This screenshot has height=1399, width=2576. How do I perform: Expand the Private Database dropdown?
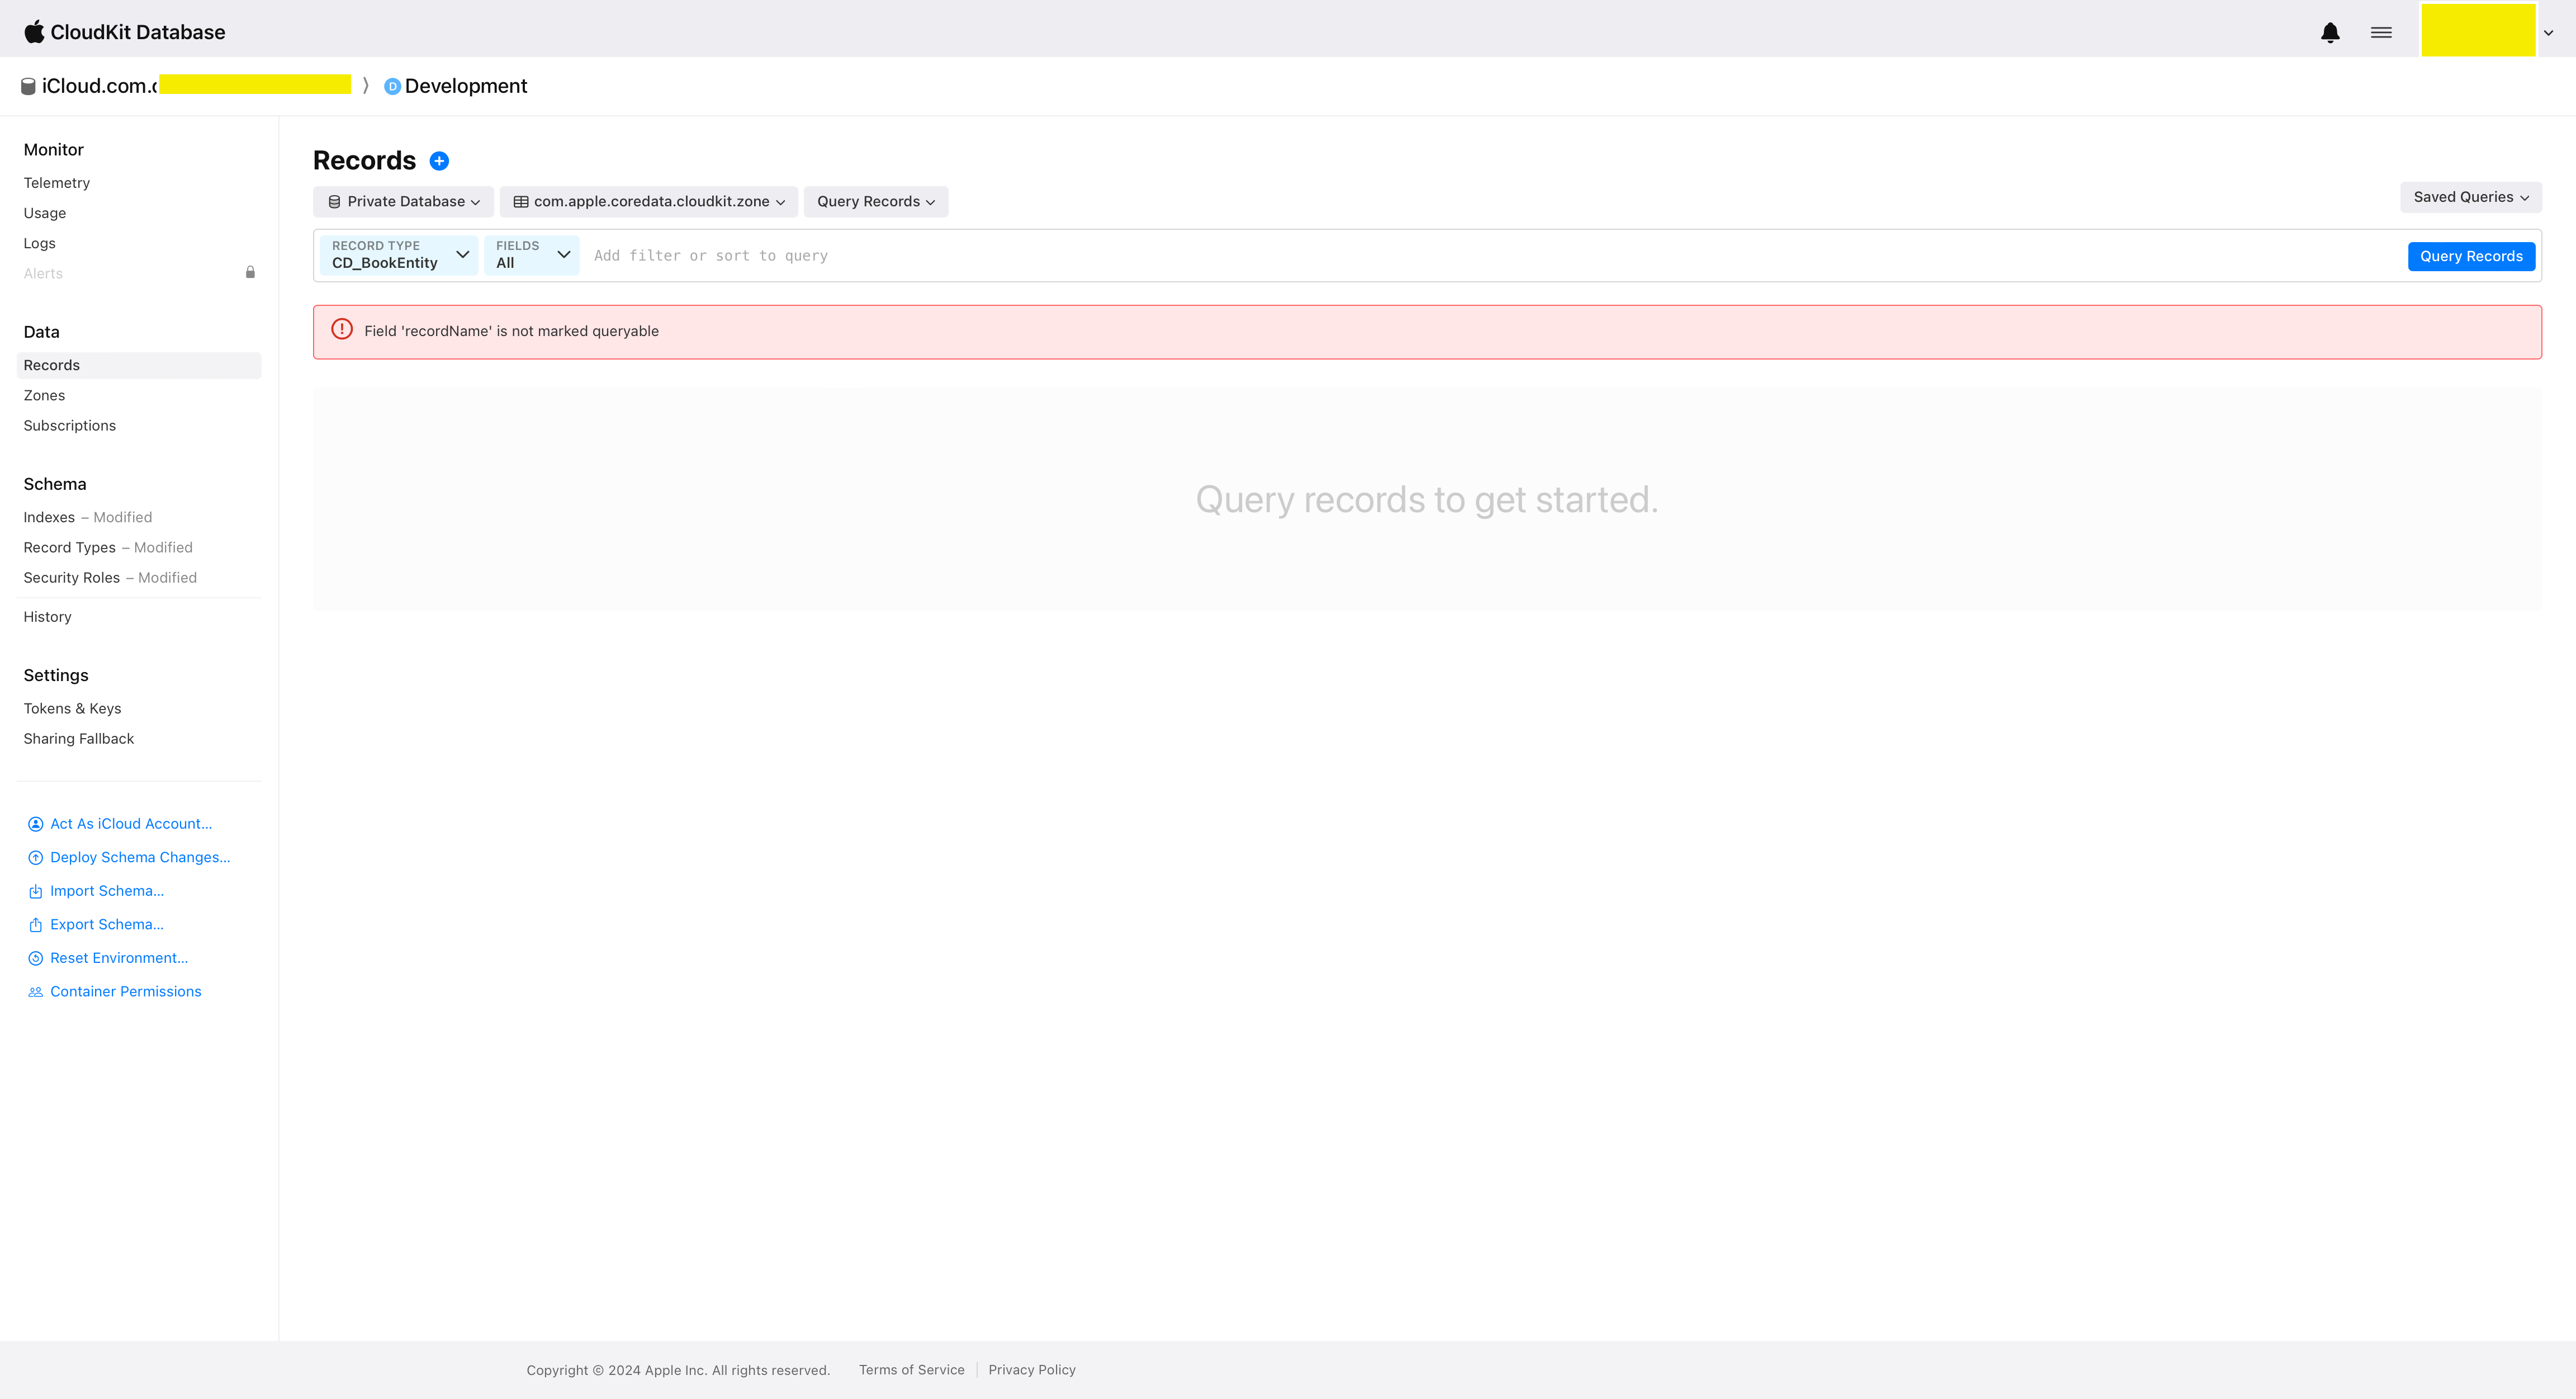pyautogui.click(x=404, y=202)
